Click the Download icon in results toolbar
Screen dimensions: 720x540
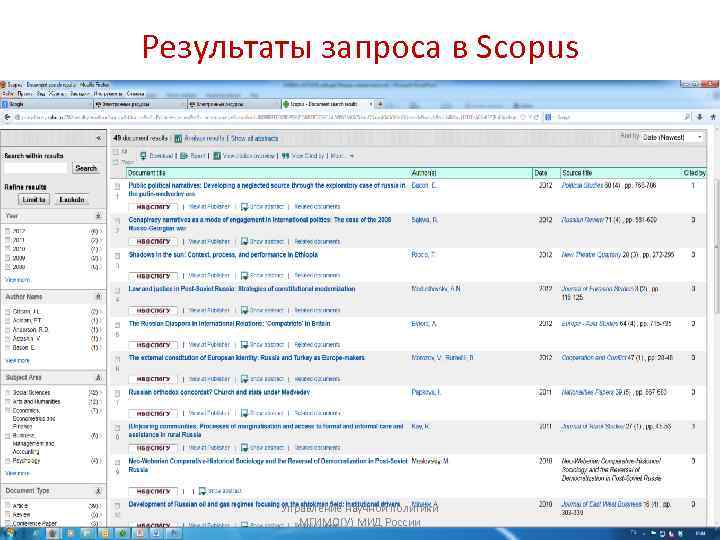[x=143, y=156]
